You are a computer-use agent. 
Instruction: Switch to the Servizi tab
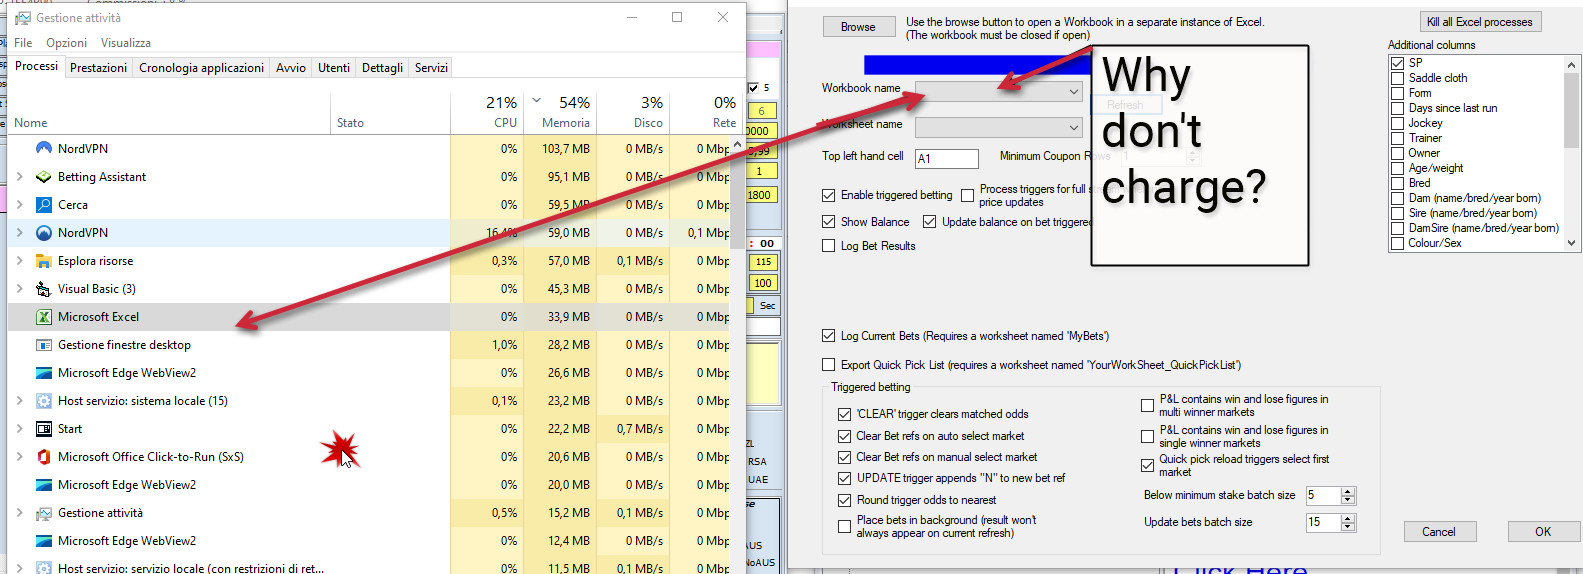431,68
